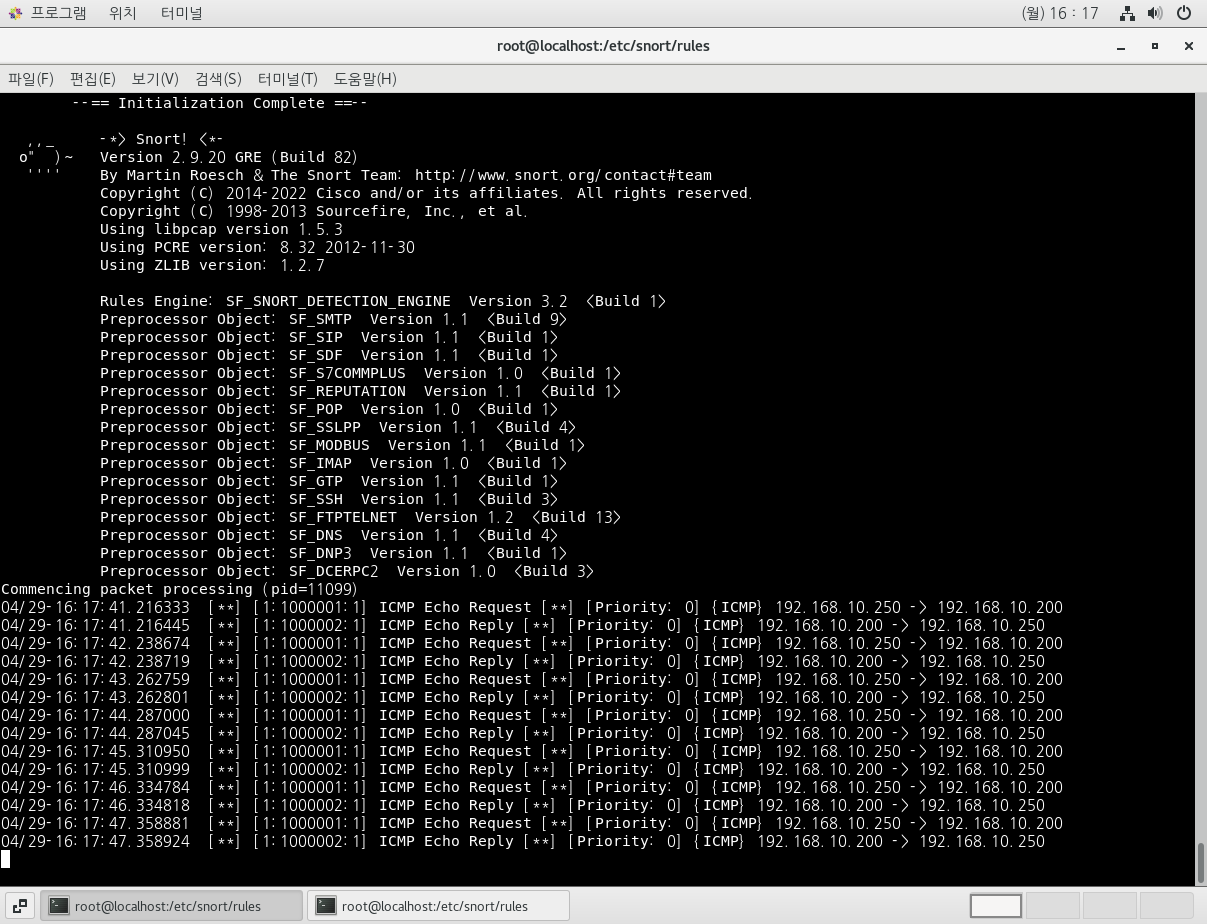Open the 검색(S) menu

click(x=218, y=79)
